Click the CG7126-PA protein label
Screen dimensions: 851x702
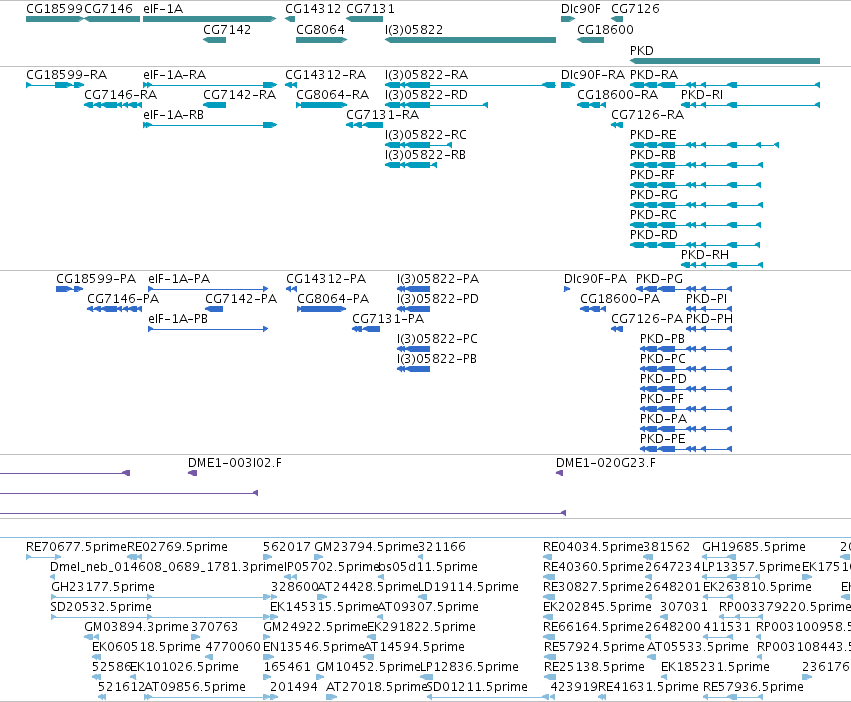(x=647, y=319)
